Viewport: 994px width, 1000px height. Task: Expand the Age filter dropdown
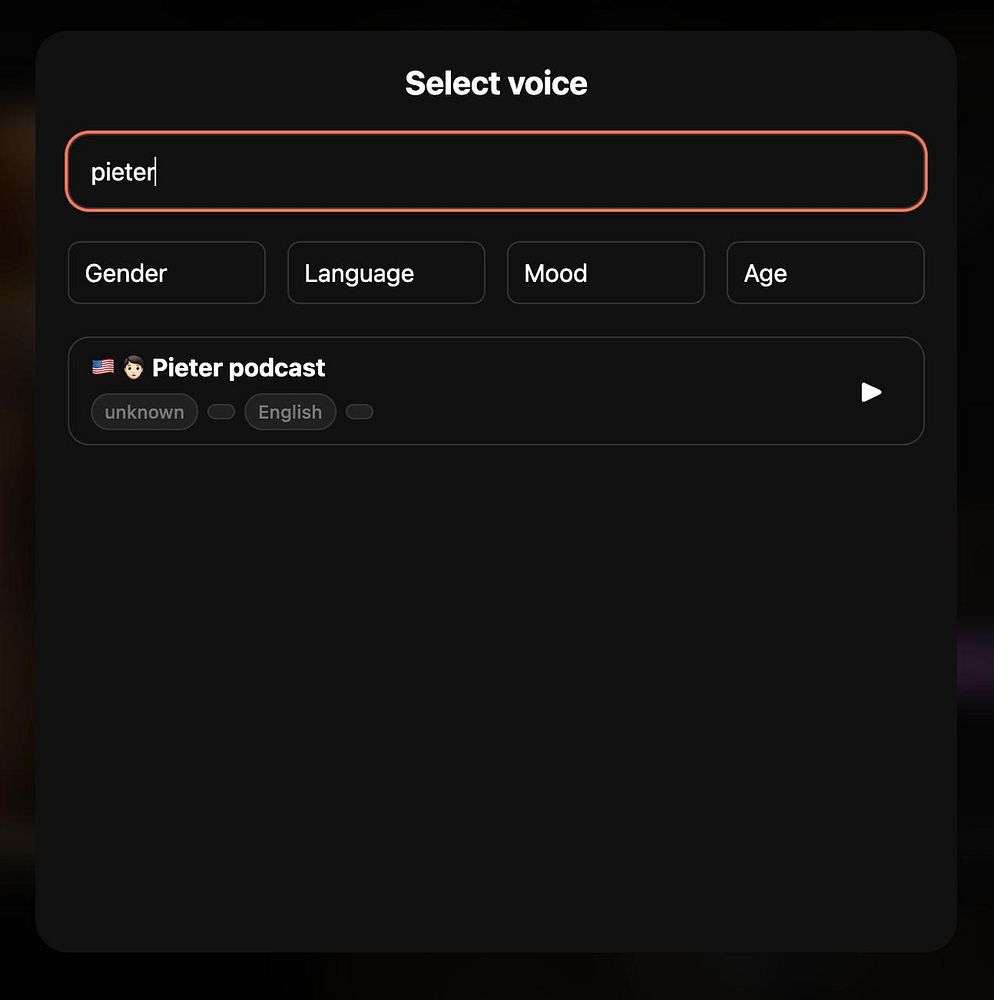pos(825,273)
